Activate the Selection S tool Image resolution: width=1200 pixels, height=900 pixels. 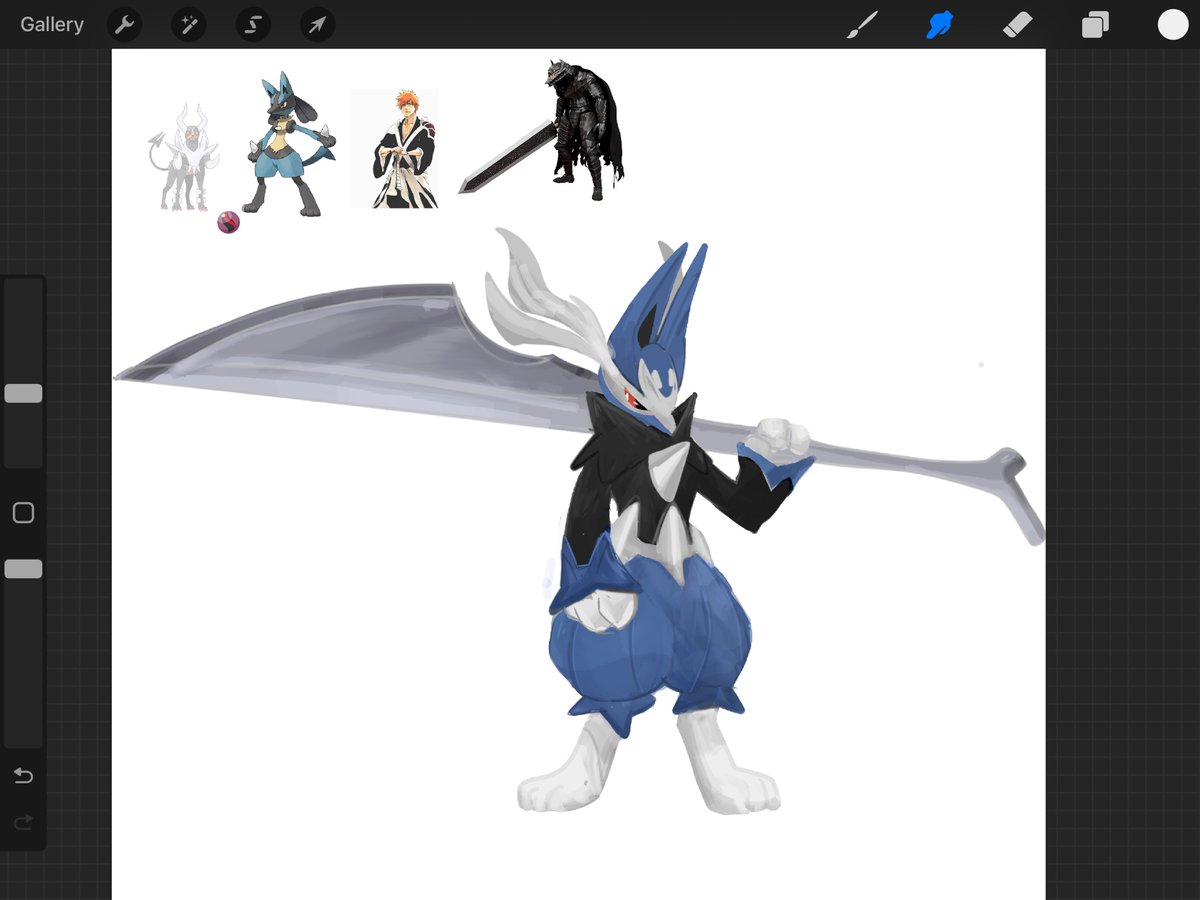253,24
